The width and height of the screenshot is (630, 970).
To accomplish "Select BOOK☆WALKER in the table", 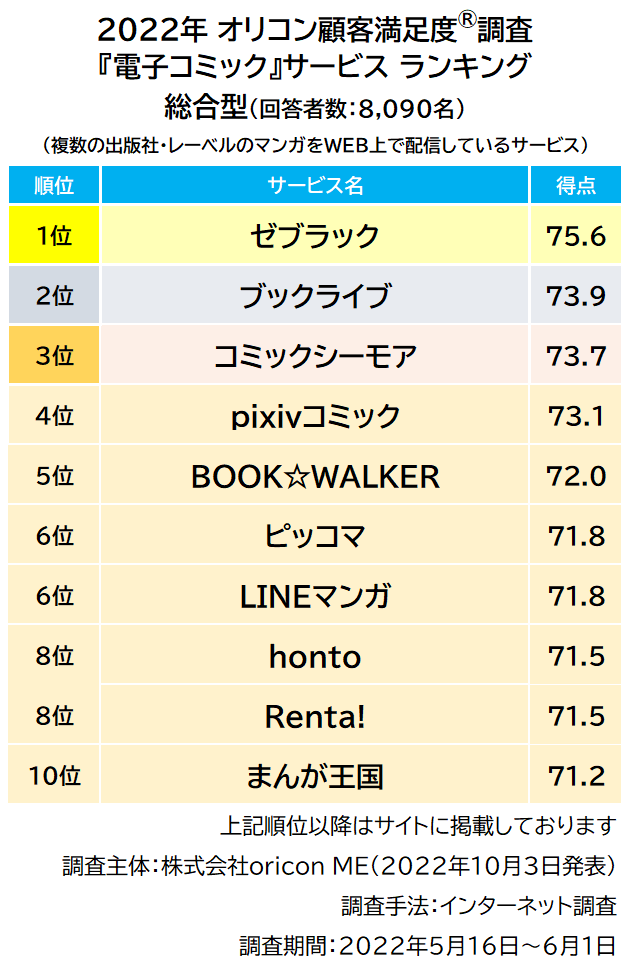I will (x=315, y=476).
